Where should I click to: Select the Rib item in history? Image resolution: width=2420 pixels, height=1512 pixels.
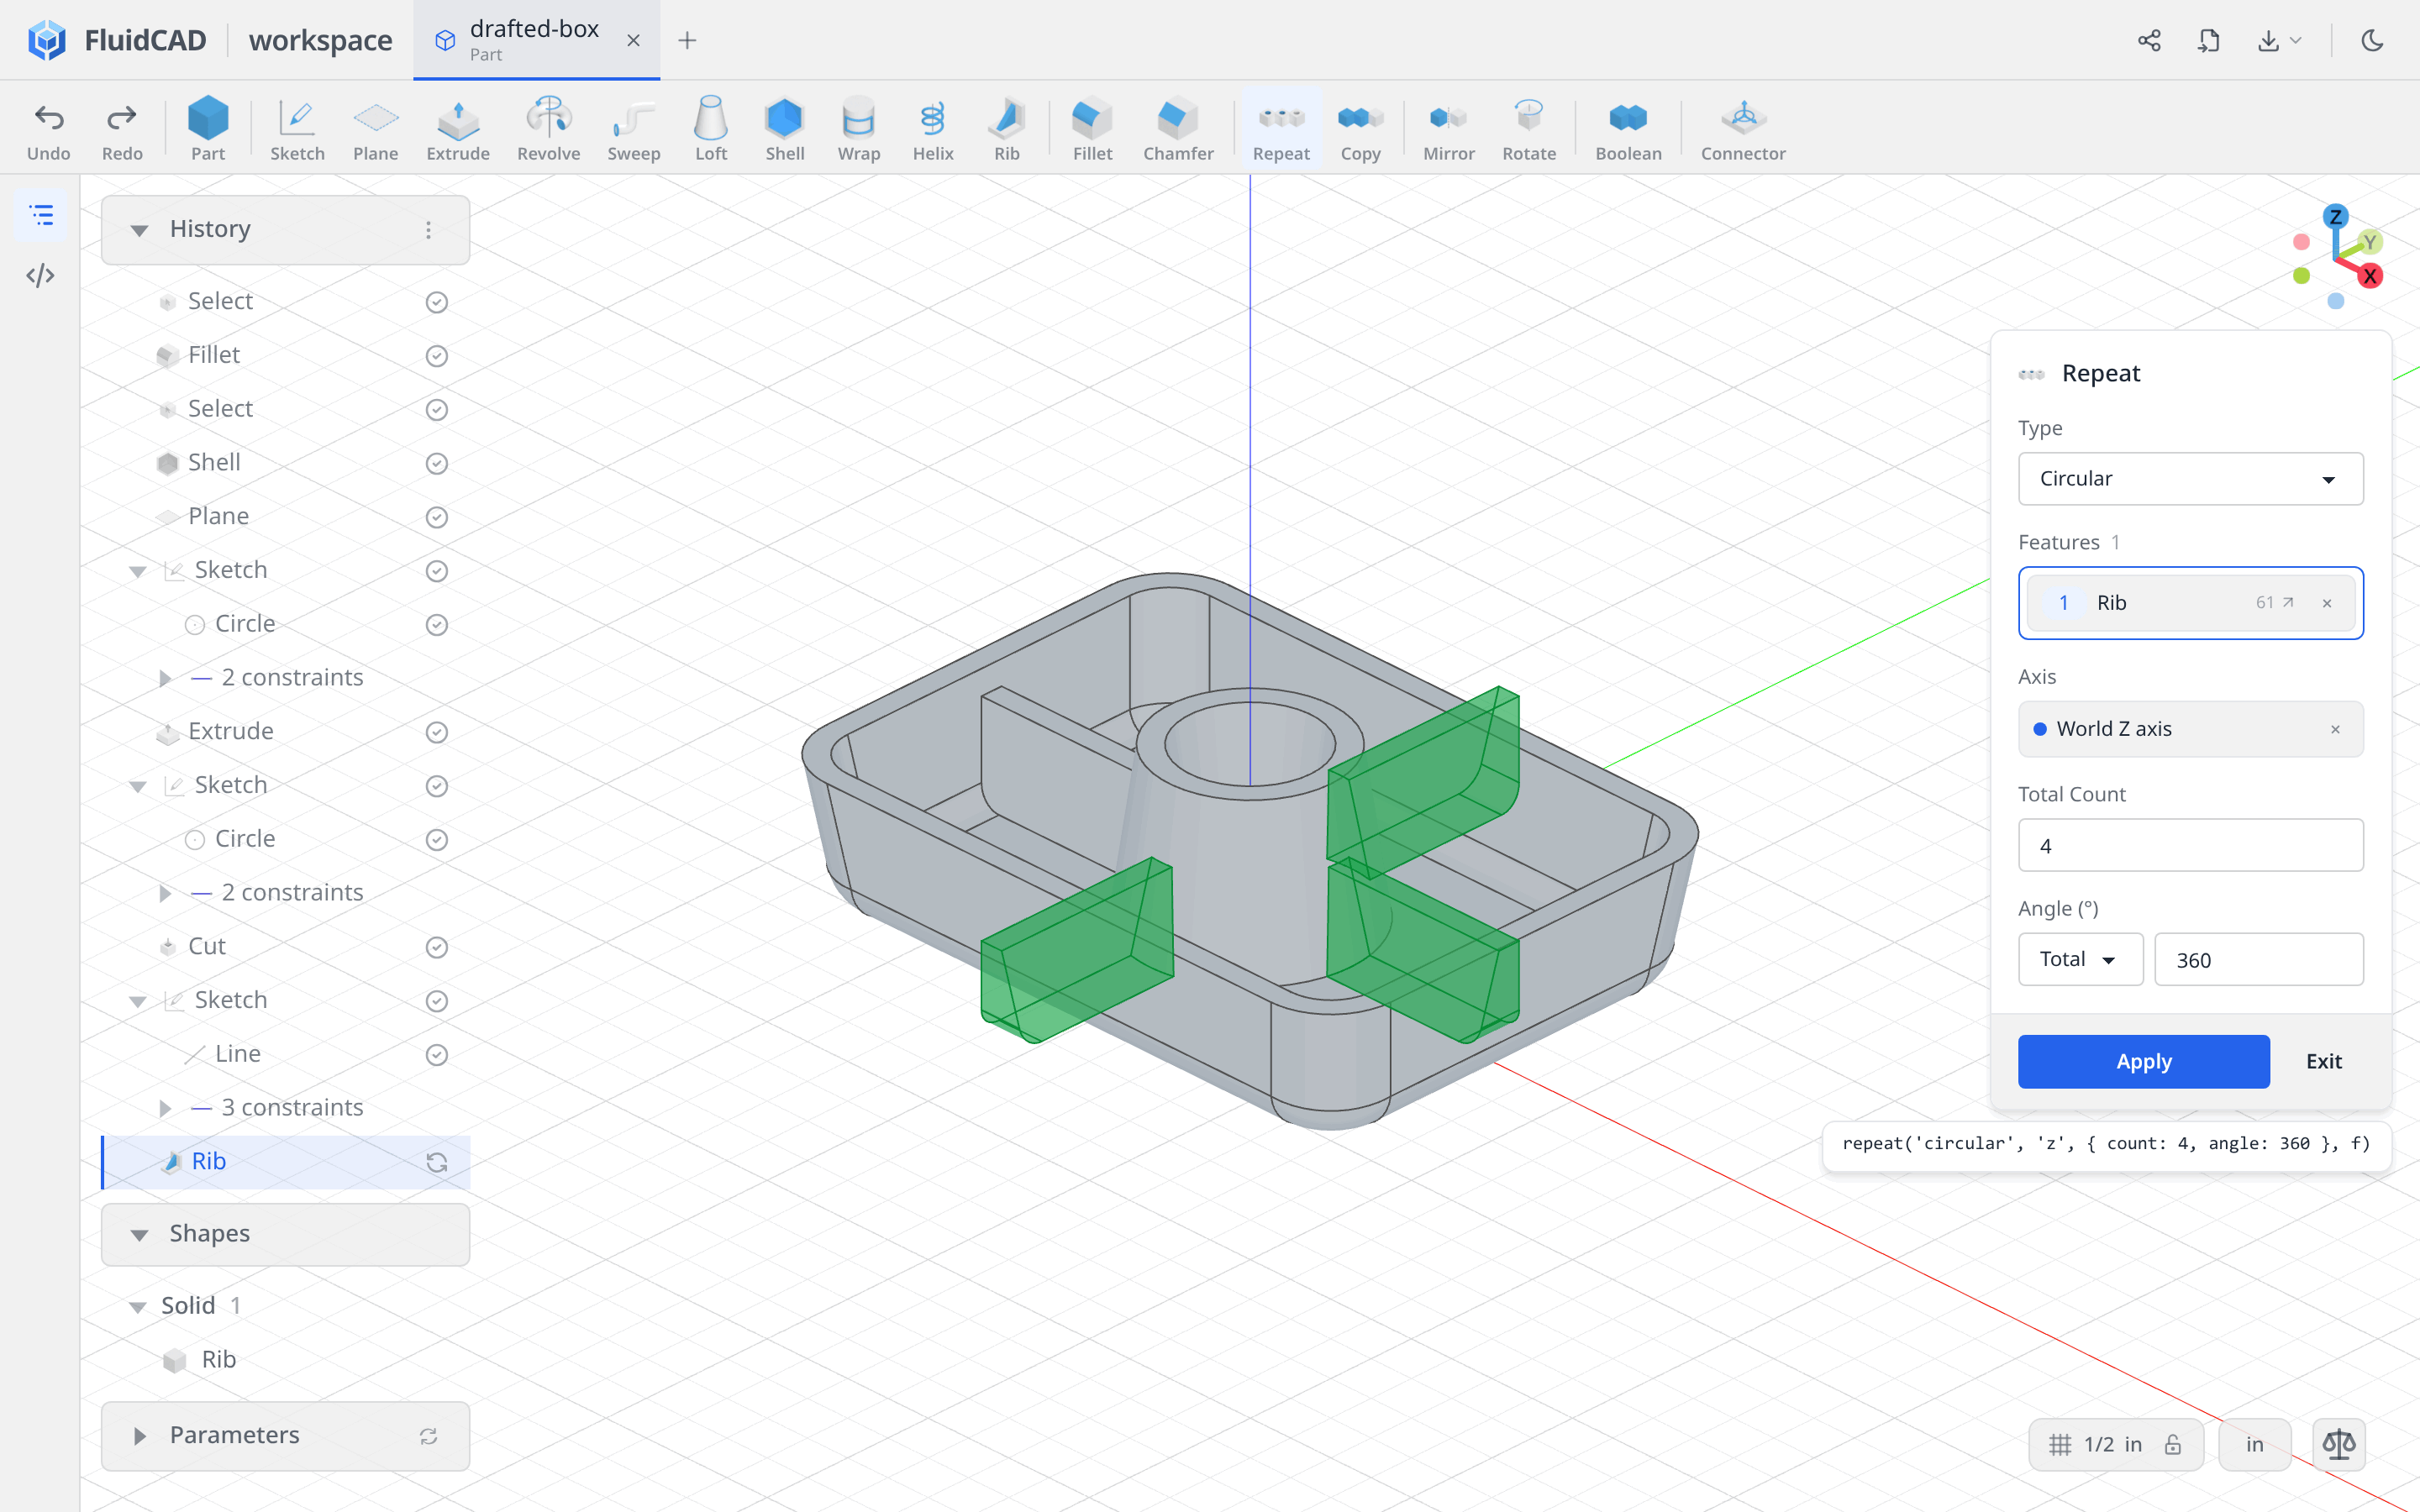(x=286, y=1162)
